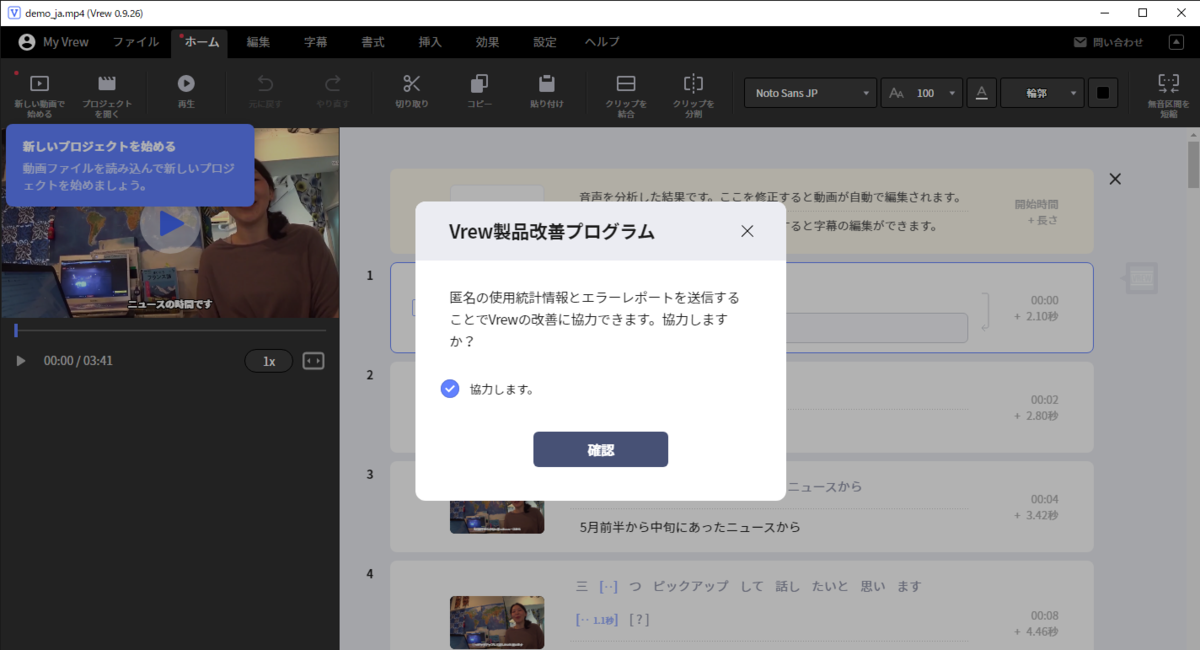Viewport: 1200px width, 650px height.
Task: Switch to the 字幕 (subtitles) menu
Action: pyautogui.click(x=314, y=42)
